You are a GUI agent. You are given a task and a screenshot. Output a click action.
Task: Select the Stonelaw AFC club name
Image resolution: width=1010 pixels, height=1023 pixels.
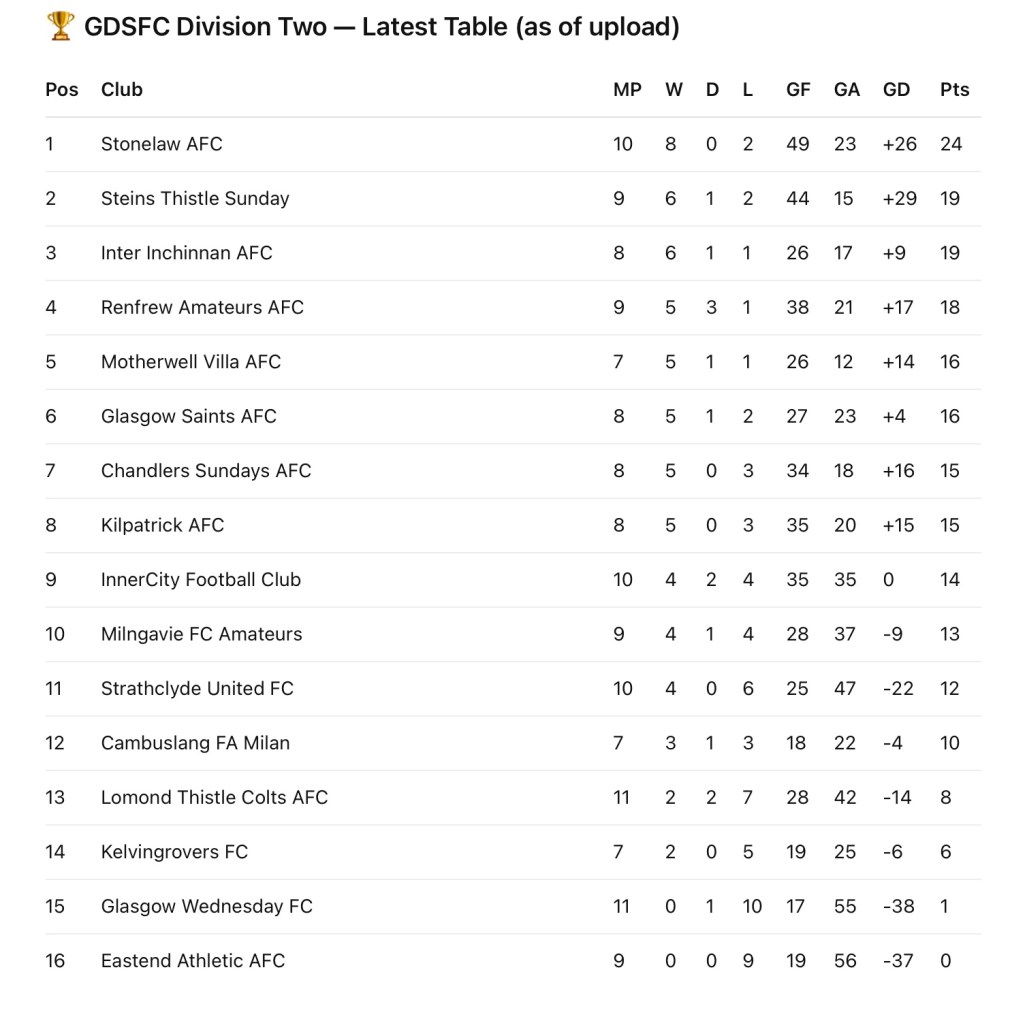coord(162,144)
